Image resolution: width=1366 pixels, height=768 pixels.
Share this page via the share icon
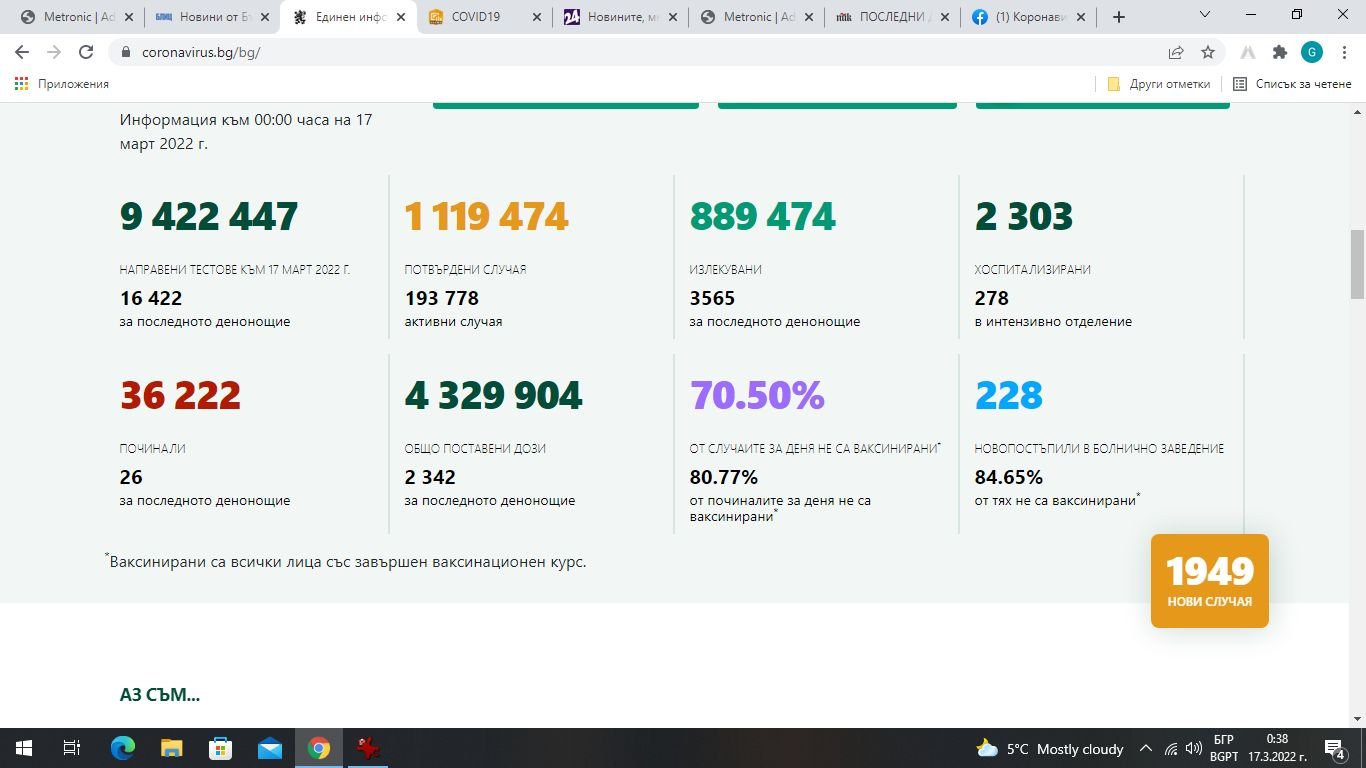1176,52
